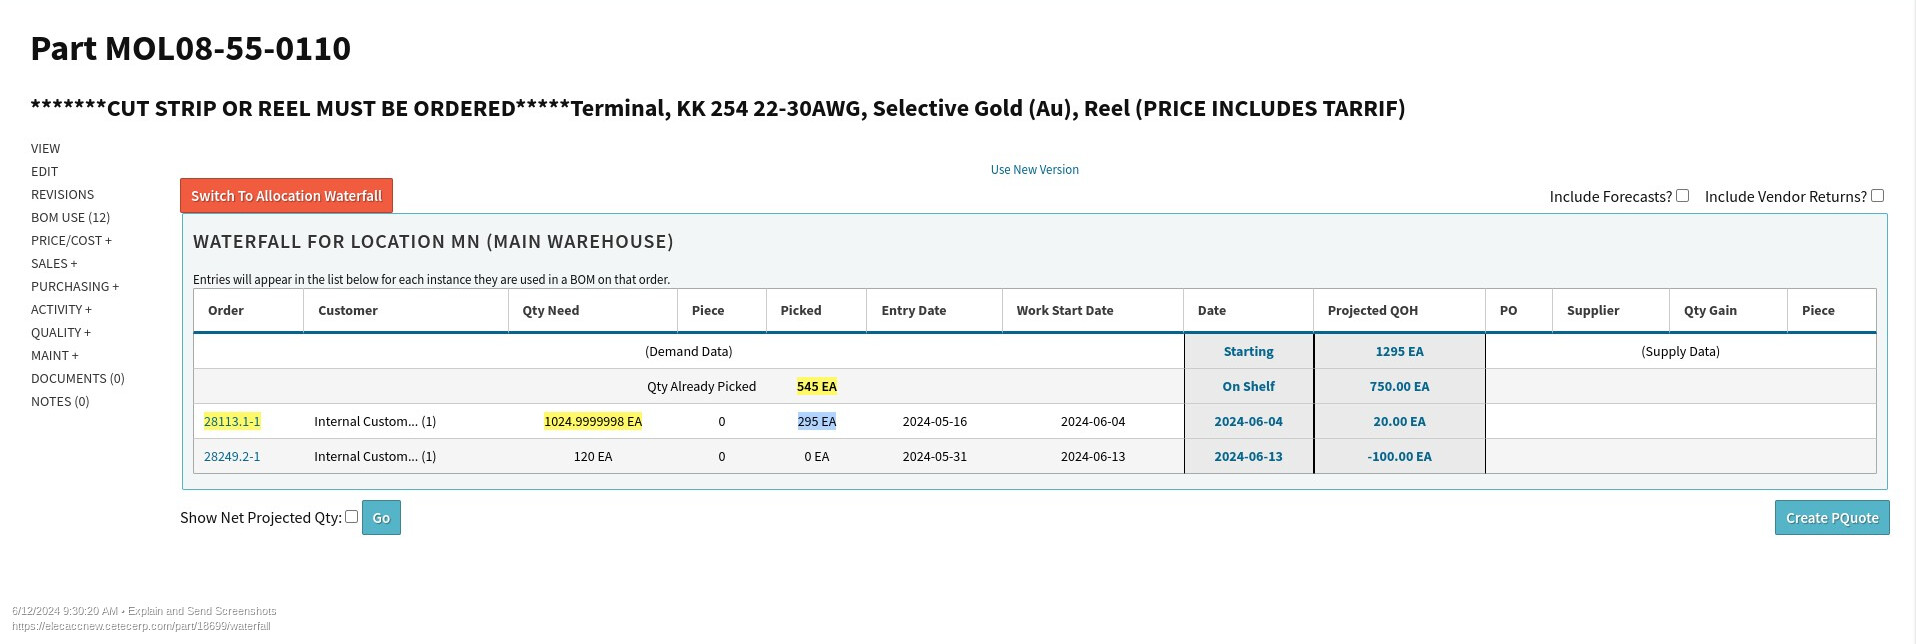Click the Create PQuote button
The width and height of the screenshot is (1916, 644).
pos(1832,518)
